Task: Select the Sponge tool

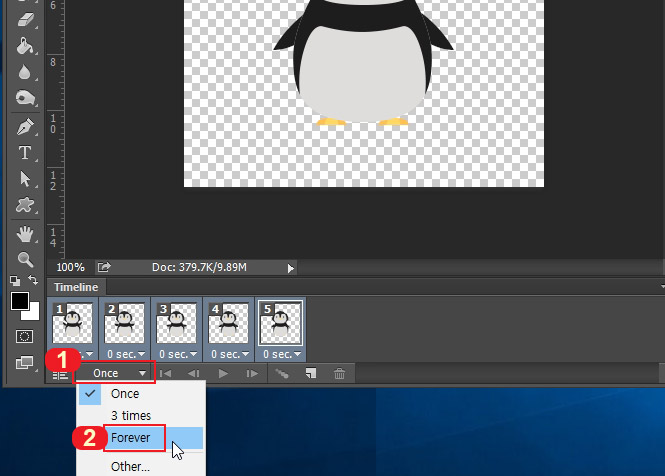Action: pyautogui.click(x=25, y=98)
